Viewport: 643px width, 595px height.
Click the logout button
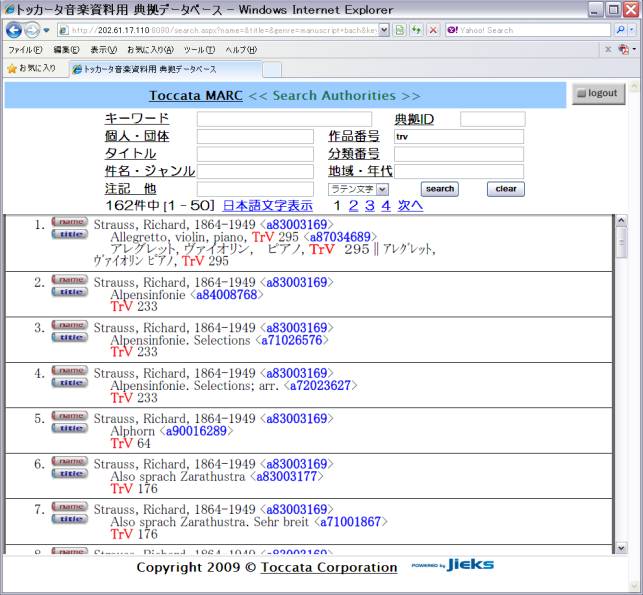[598, 93]
